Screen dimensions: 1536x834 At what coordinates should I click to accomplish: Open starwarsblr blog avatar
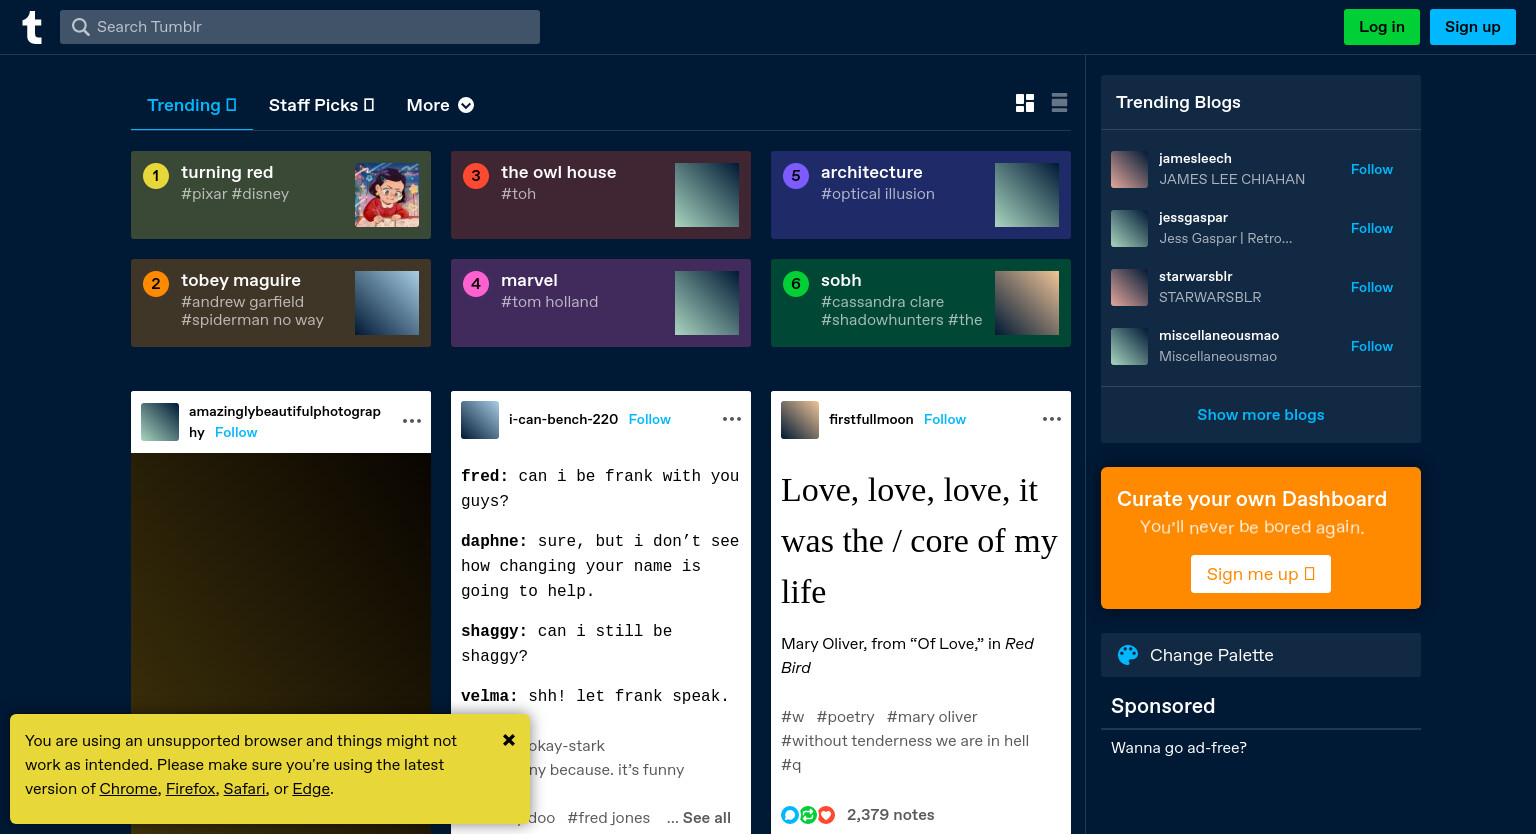click(x=1129, y=288)
